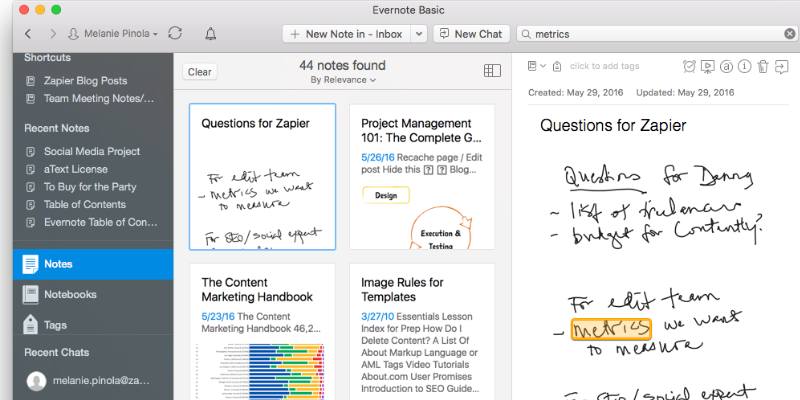800x400 pixels.
Task: Select Tags in the sidebar
Action: [93, 325]
